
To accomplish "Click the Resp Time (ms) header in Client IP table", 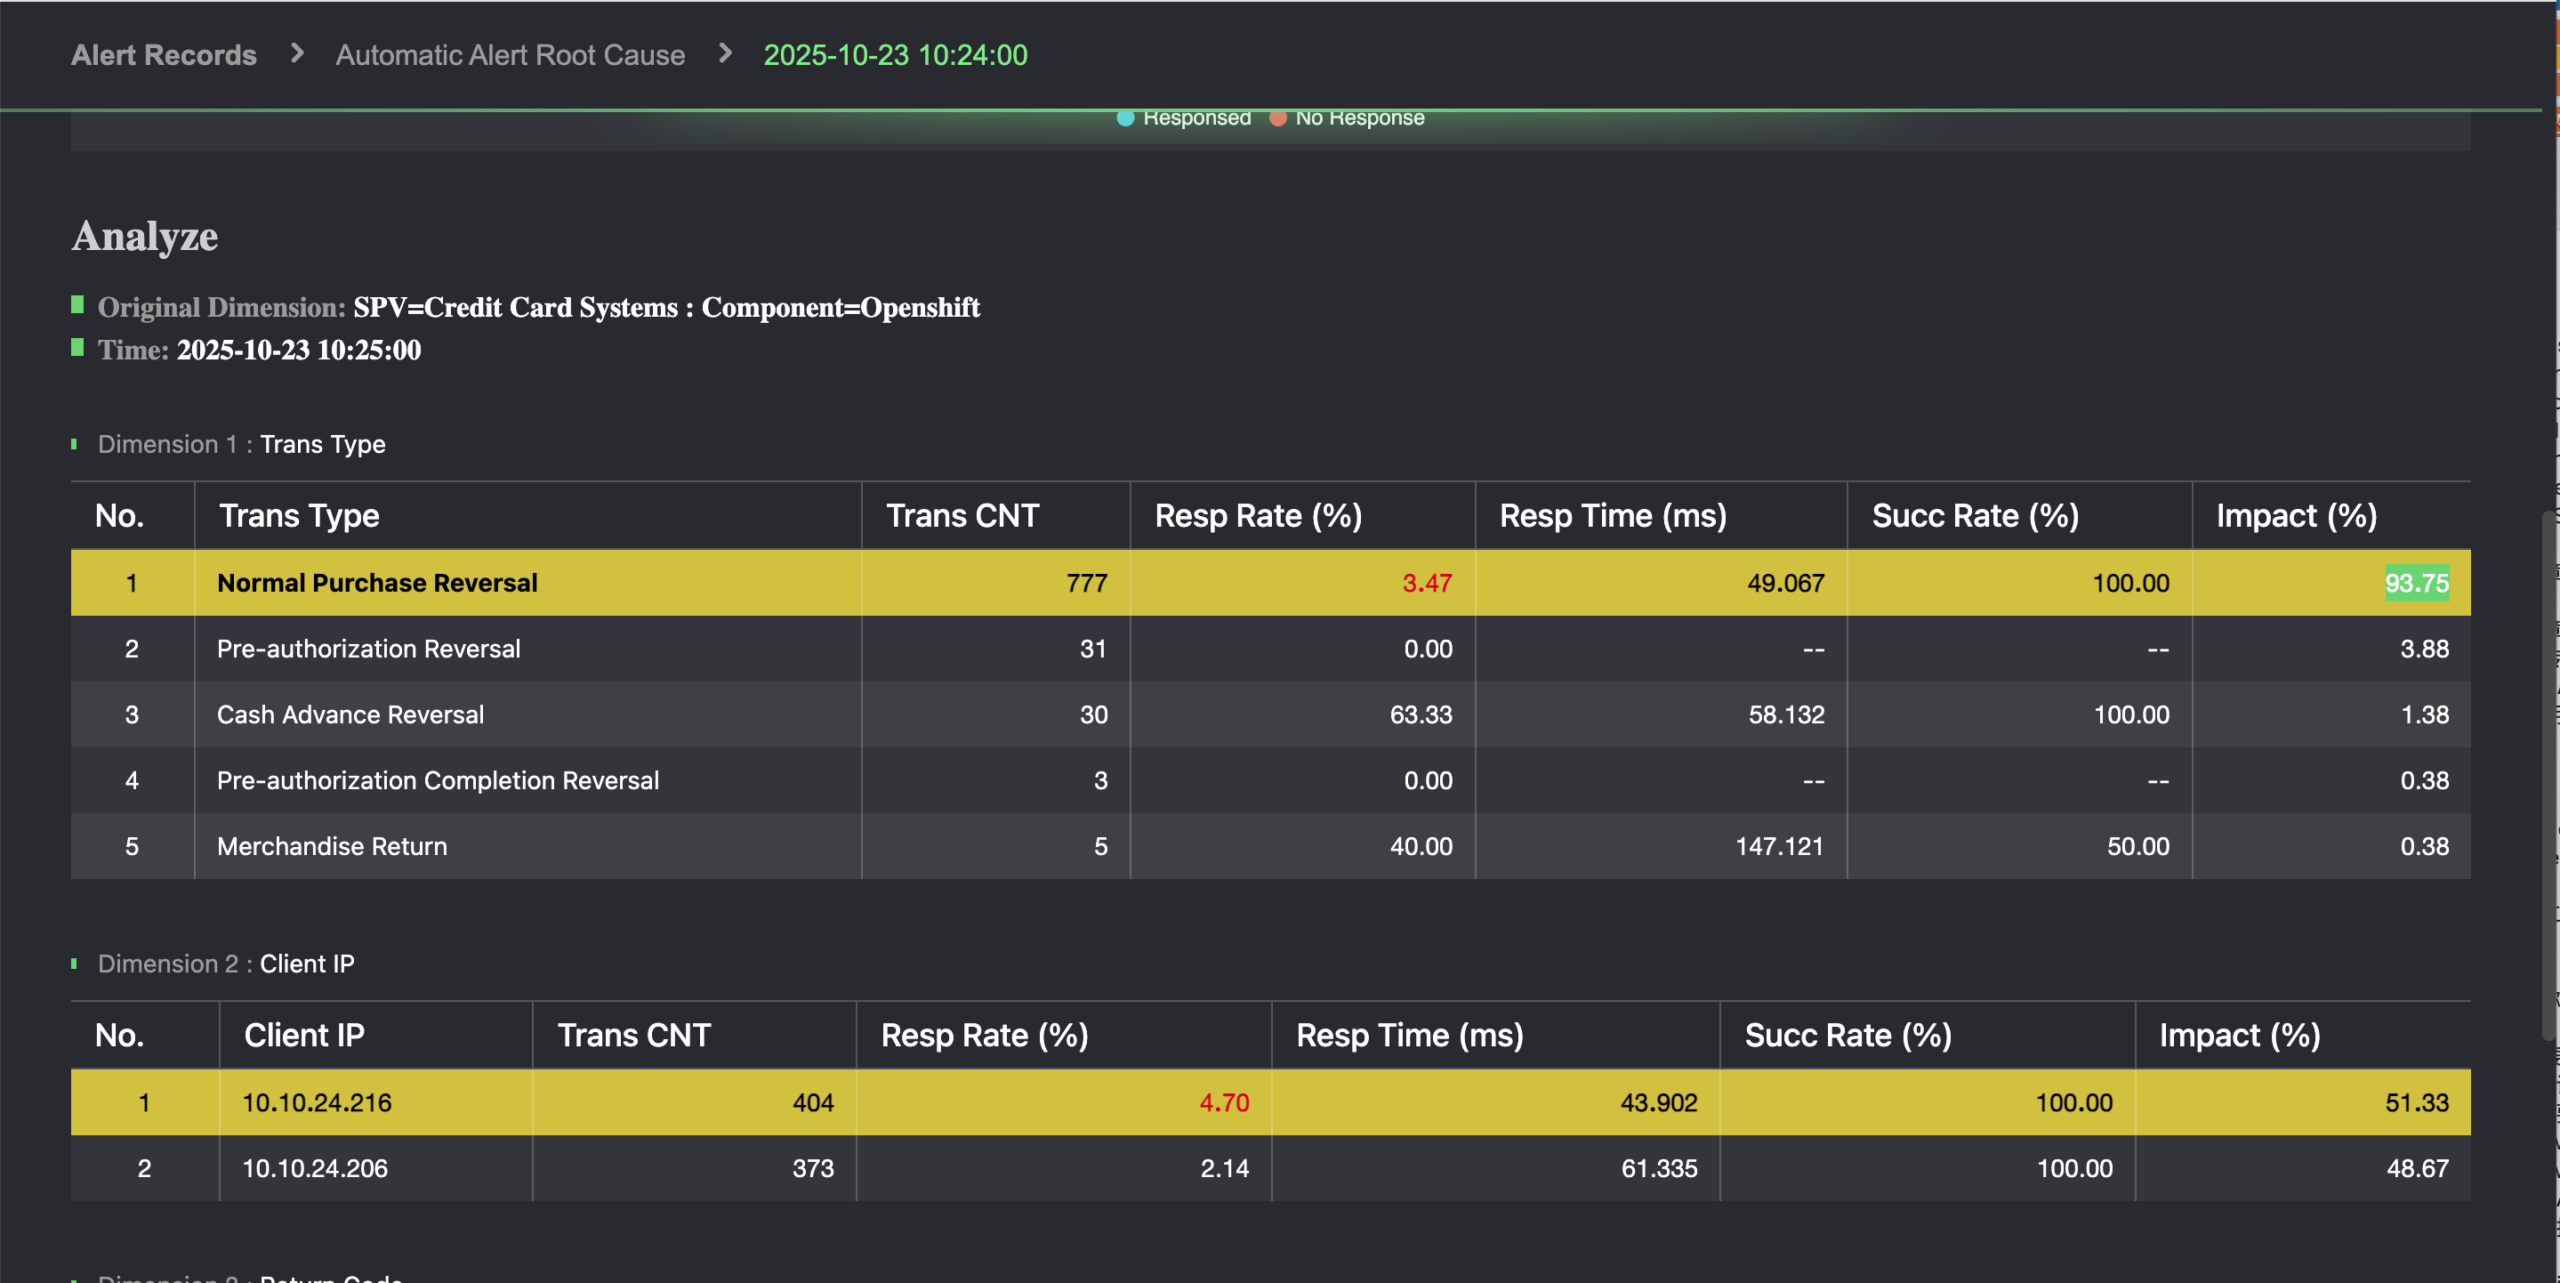I will point(1409,1036).
